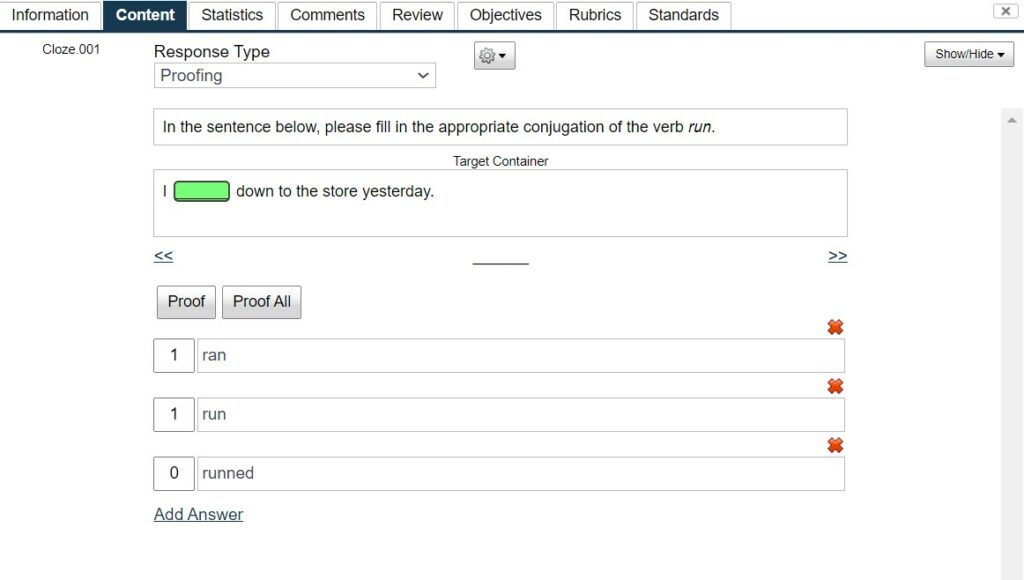Click the 'run' answer text field
The width and height of the screenshot is (1024, 580).
coord(520,414)
